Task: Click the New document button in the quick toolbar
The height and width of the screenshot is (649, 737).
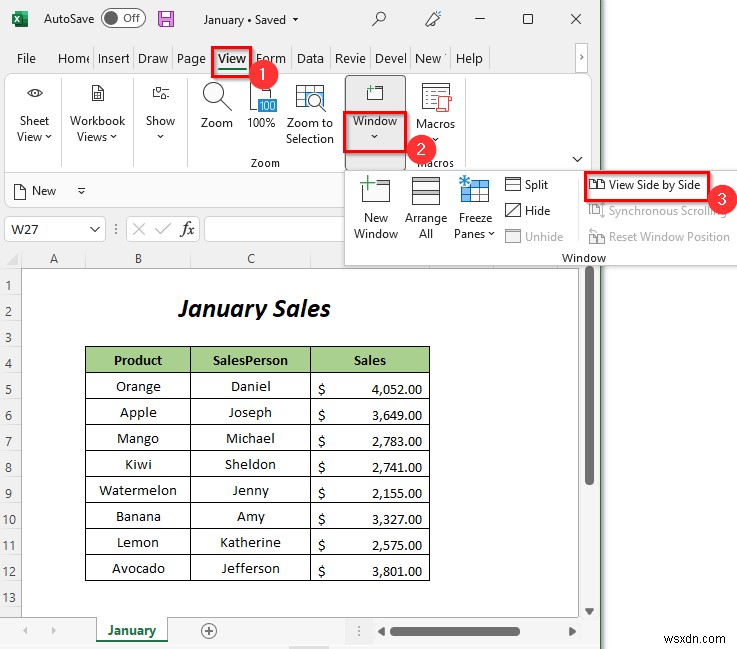Action: tap(35, 191)
